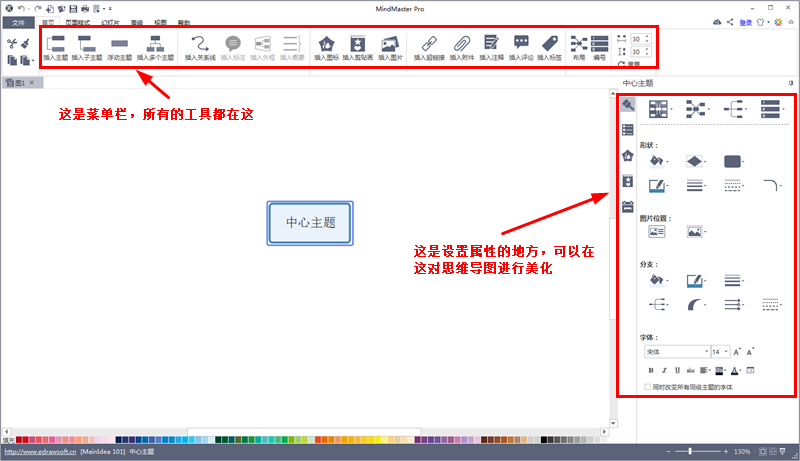Switch to the 页面样式 page style ribbon tab
The image size is (800, 461).
(x=78, y=22)
